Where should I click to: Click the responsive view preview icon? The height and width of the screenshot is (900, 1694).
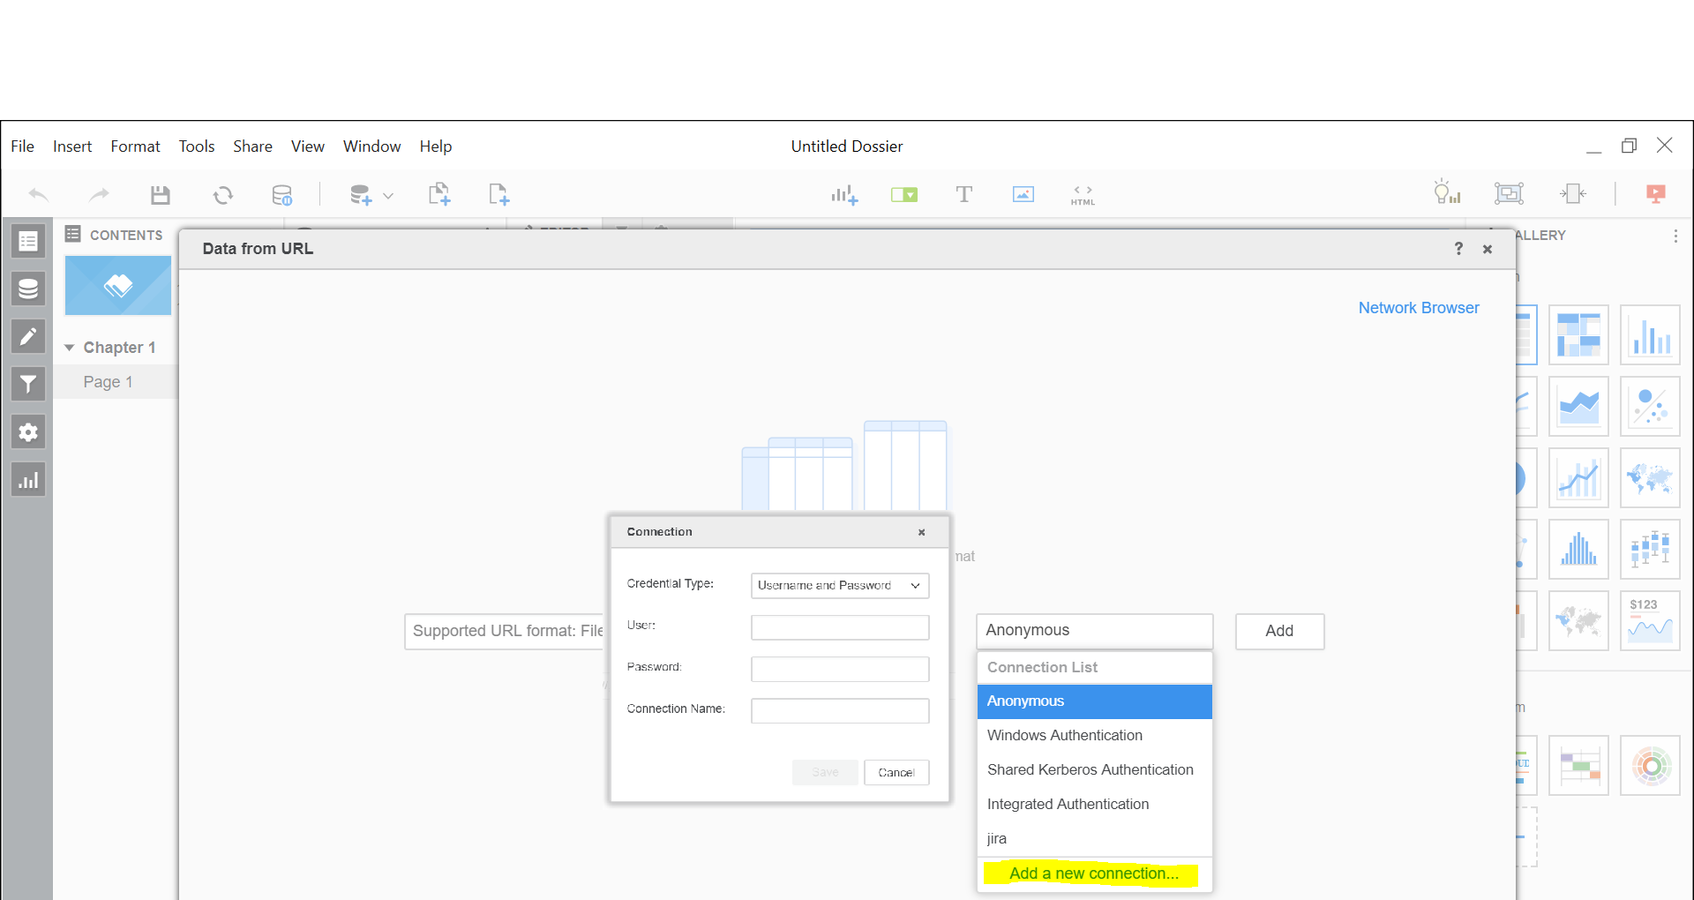pyautogui.click(x=1509, y=193)
